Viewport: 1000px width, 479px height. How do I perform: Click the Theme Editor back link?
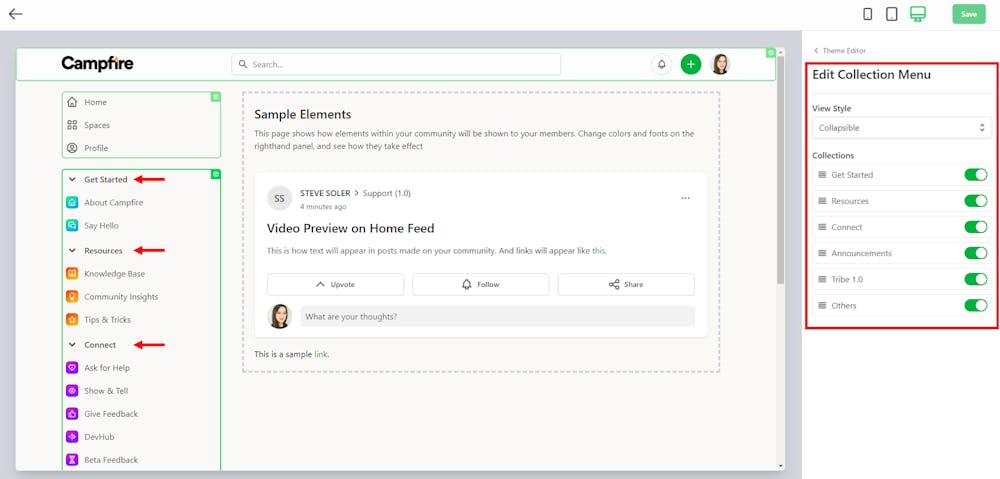pyautogui.click(x=840, y=50)
